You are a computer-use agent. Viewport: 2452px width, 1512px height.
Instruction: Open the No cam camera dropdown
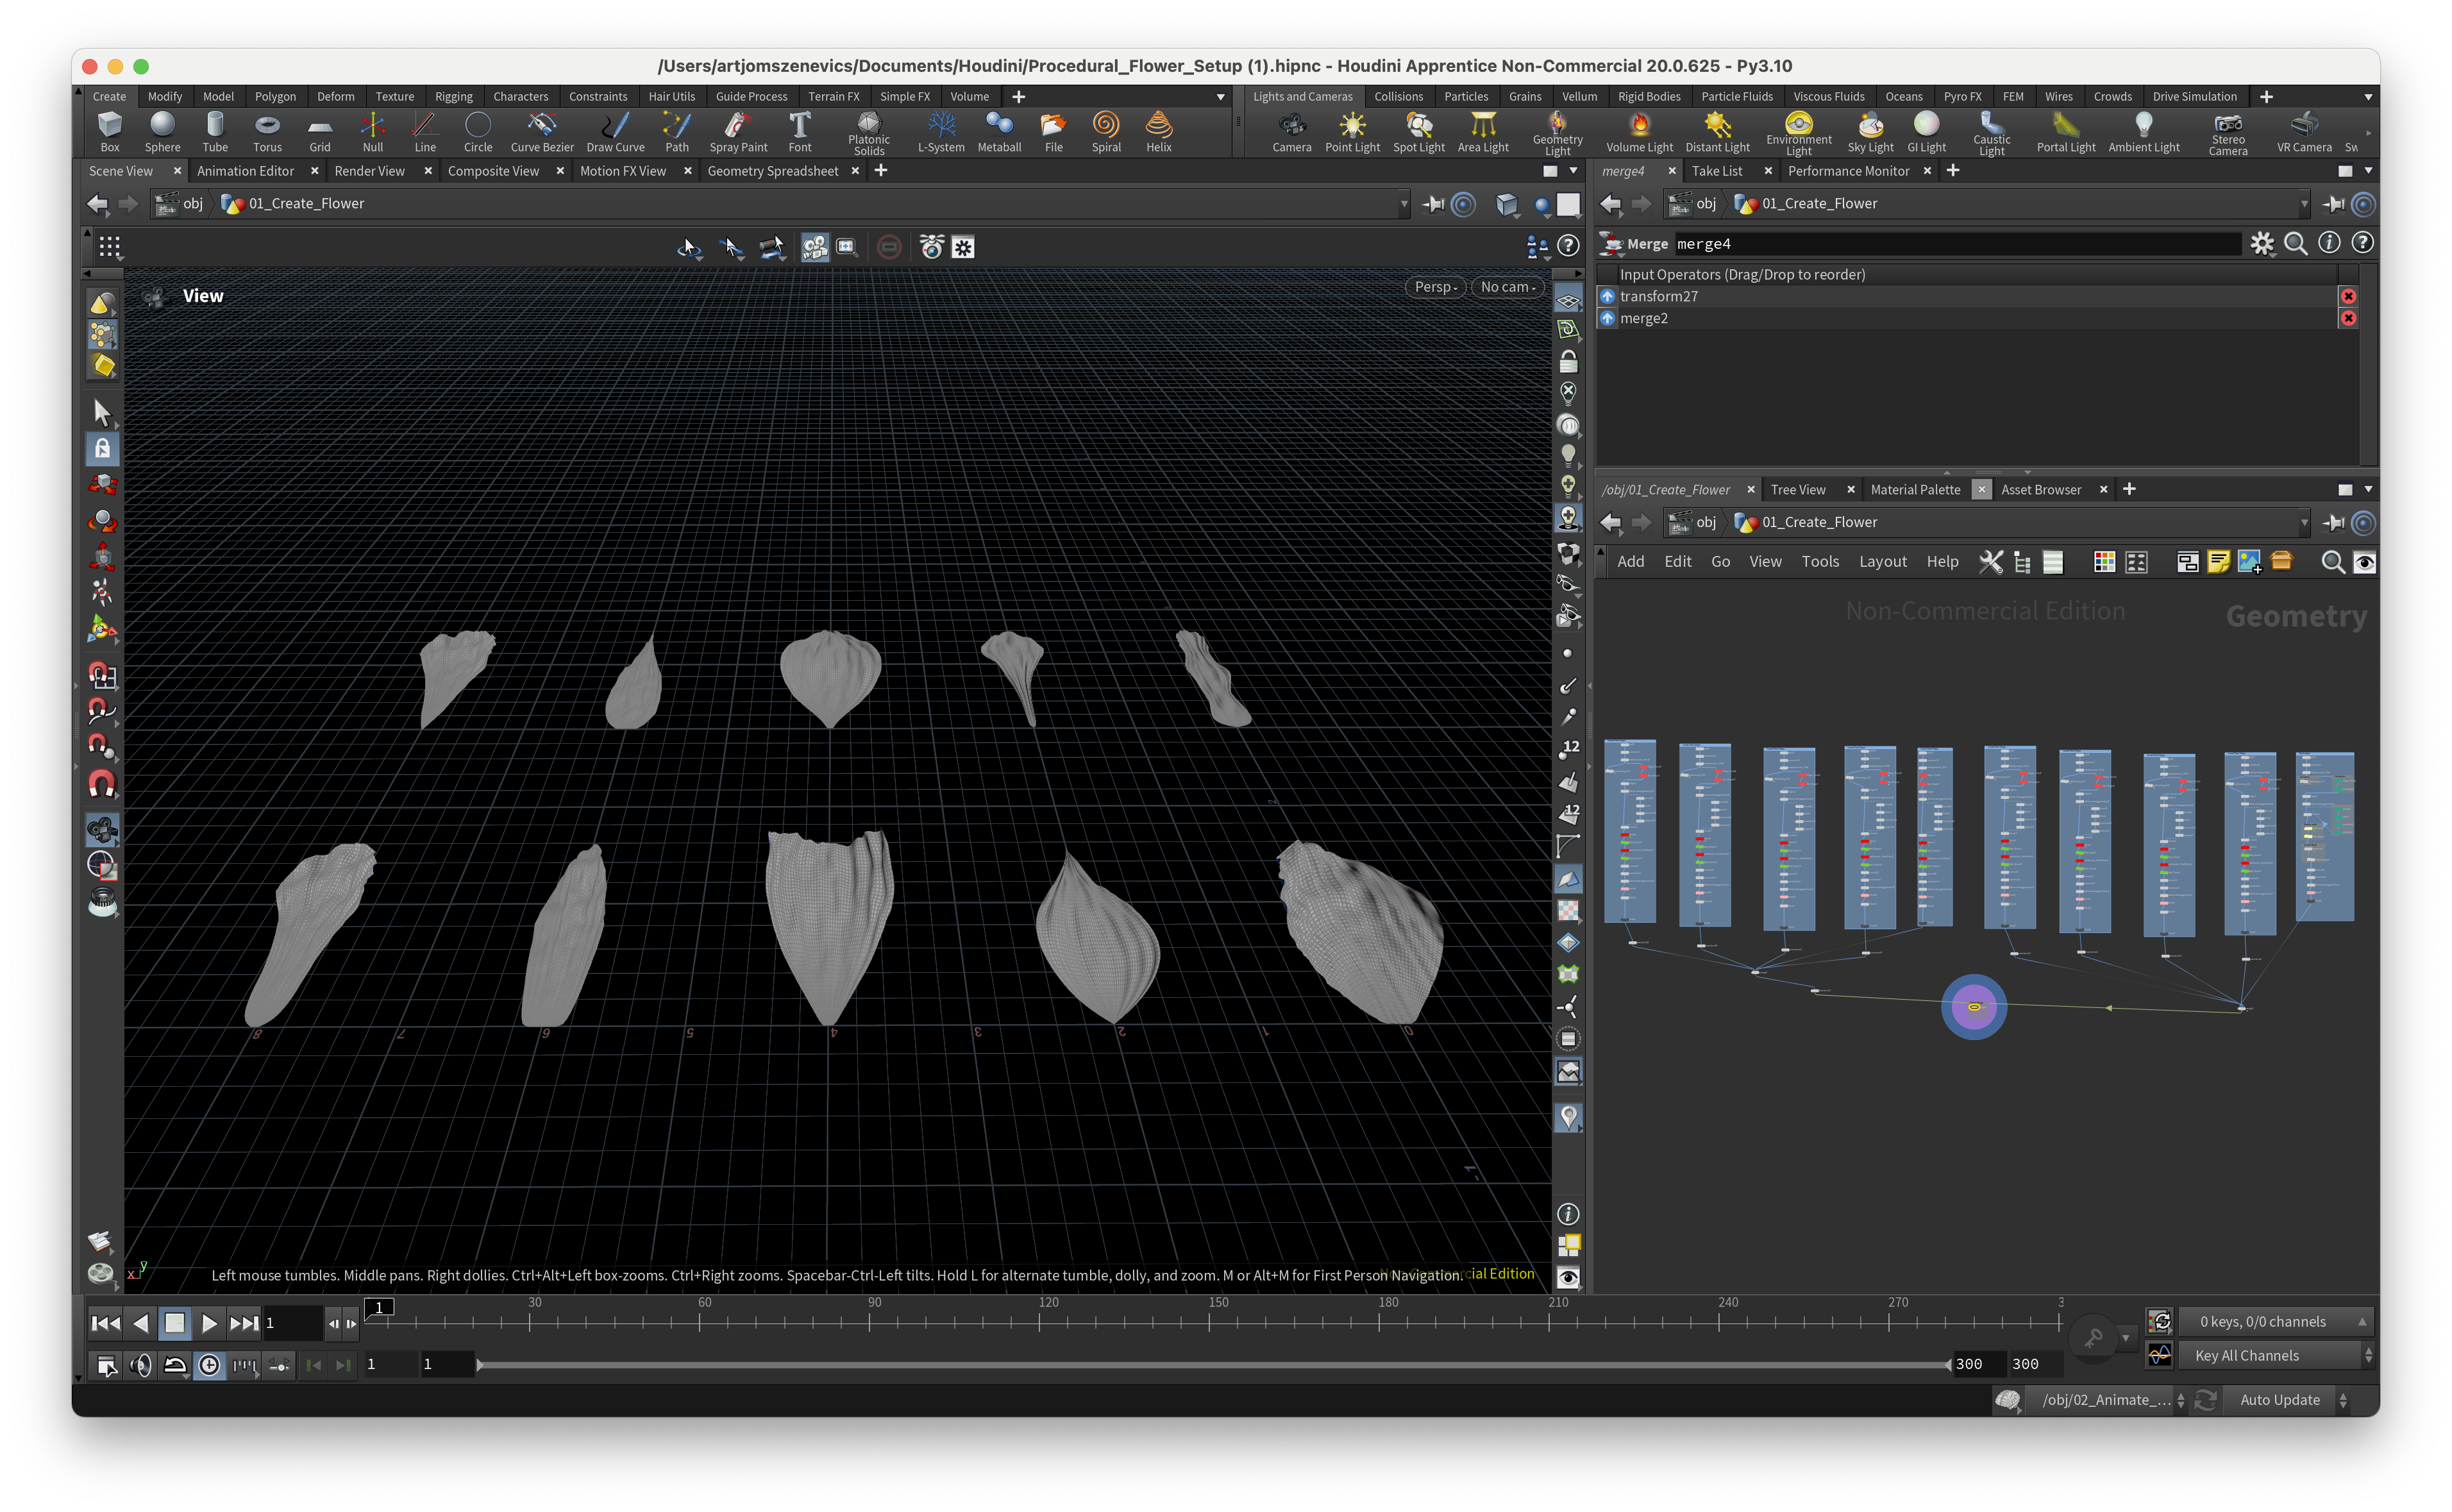(1507, 287)
